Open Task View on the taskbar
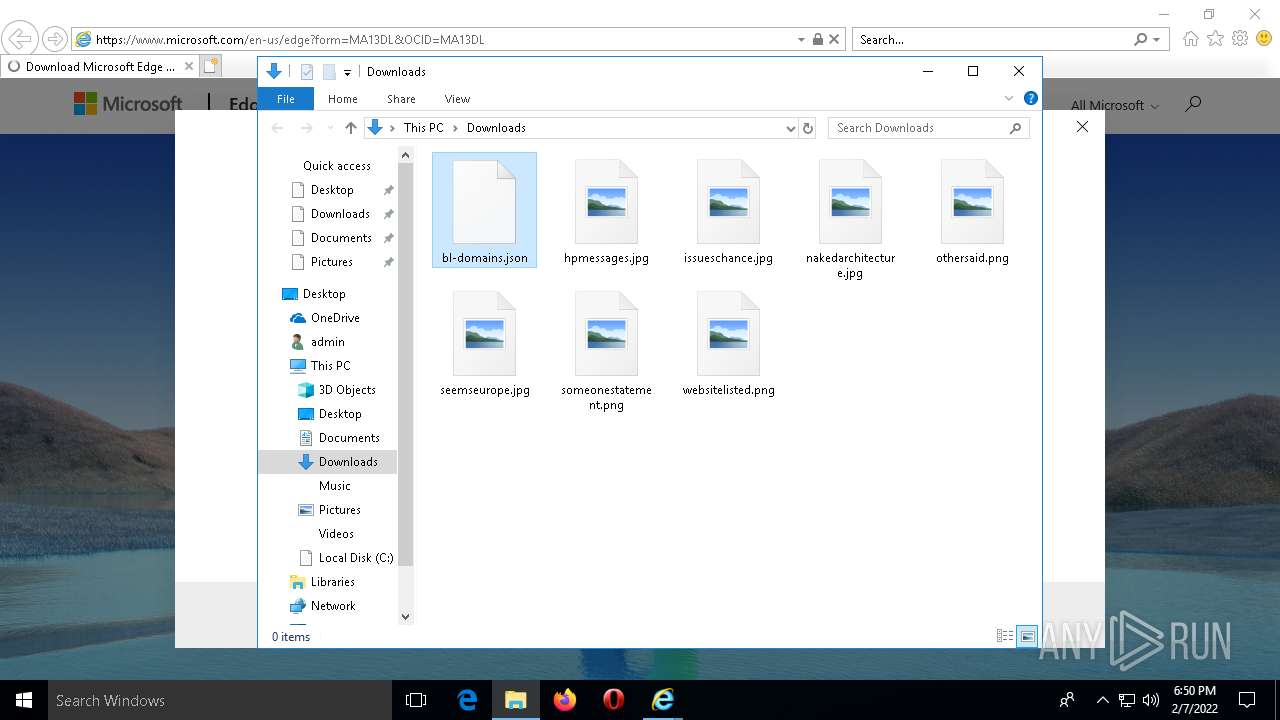This screenshot has width=1280, height=720. point(416,700)
